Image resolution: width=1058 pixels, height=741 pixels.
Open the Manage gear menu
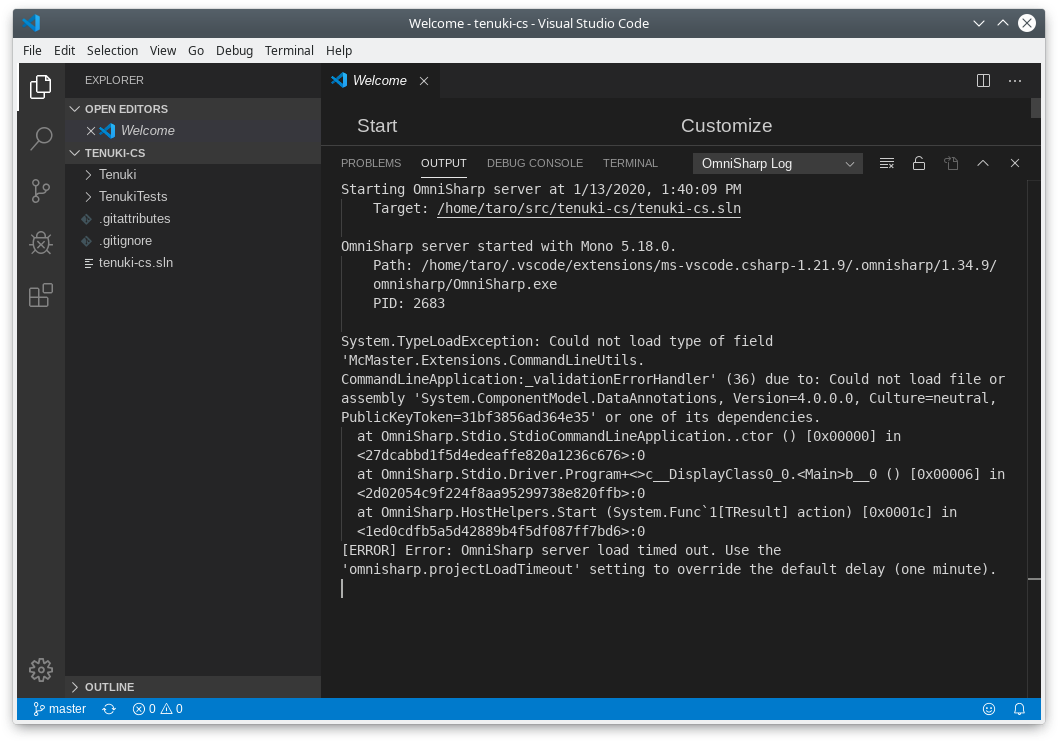coord(40,670)
